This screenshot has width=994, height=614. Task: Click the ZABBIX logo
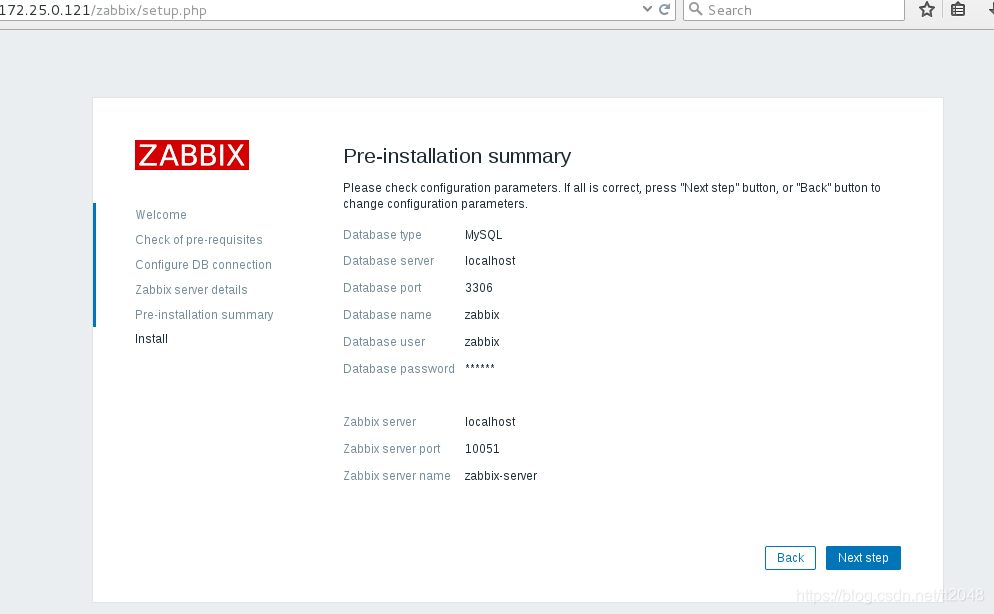click(191, 155)
